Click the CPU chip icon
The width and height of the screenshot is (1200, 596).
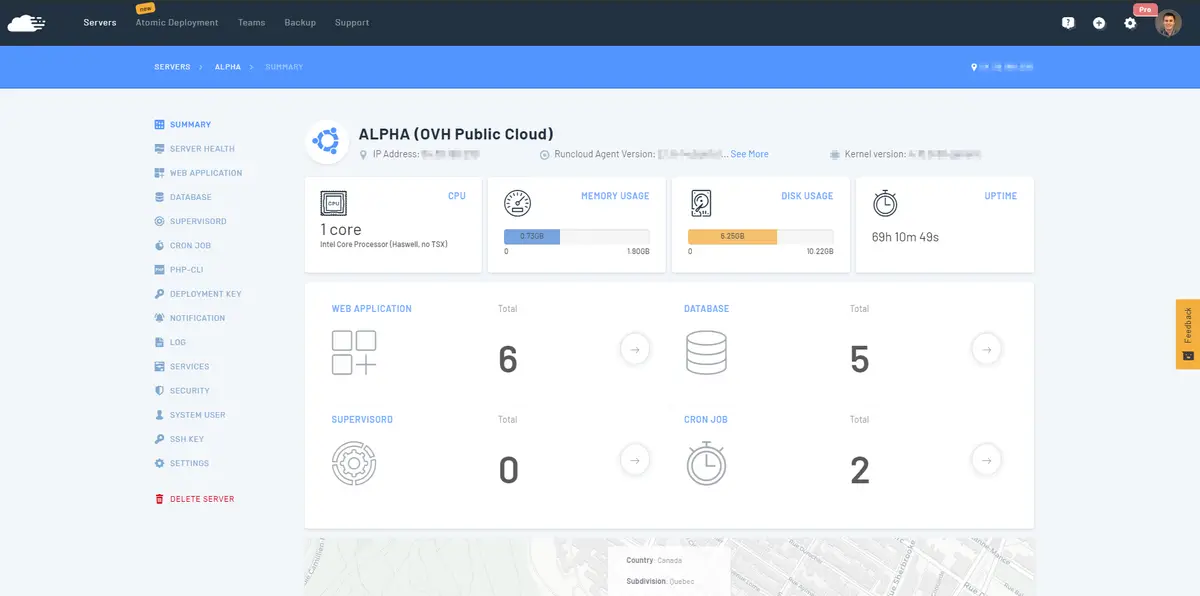pyautogui.click(x=333, y=203)
